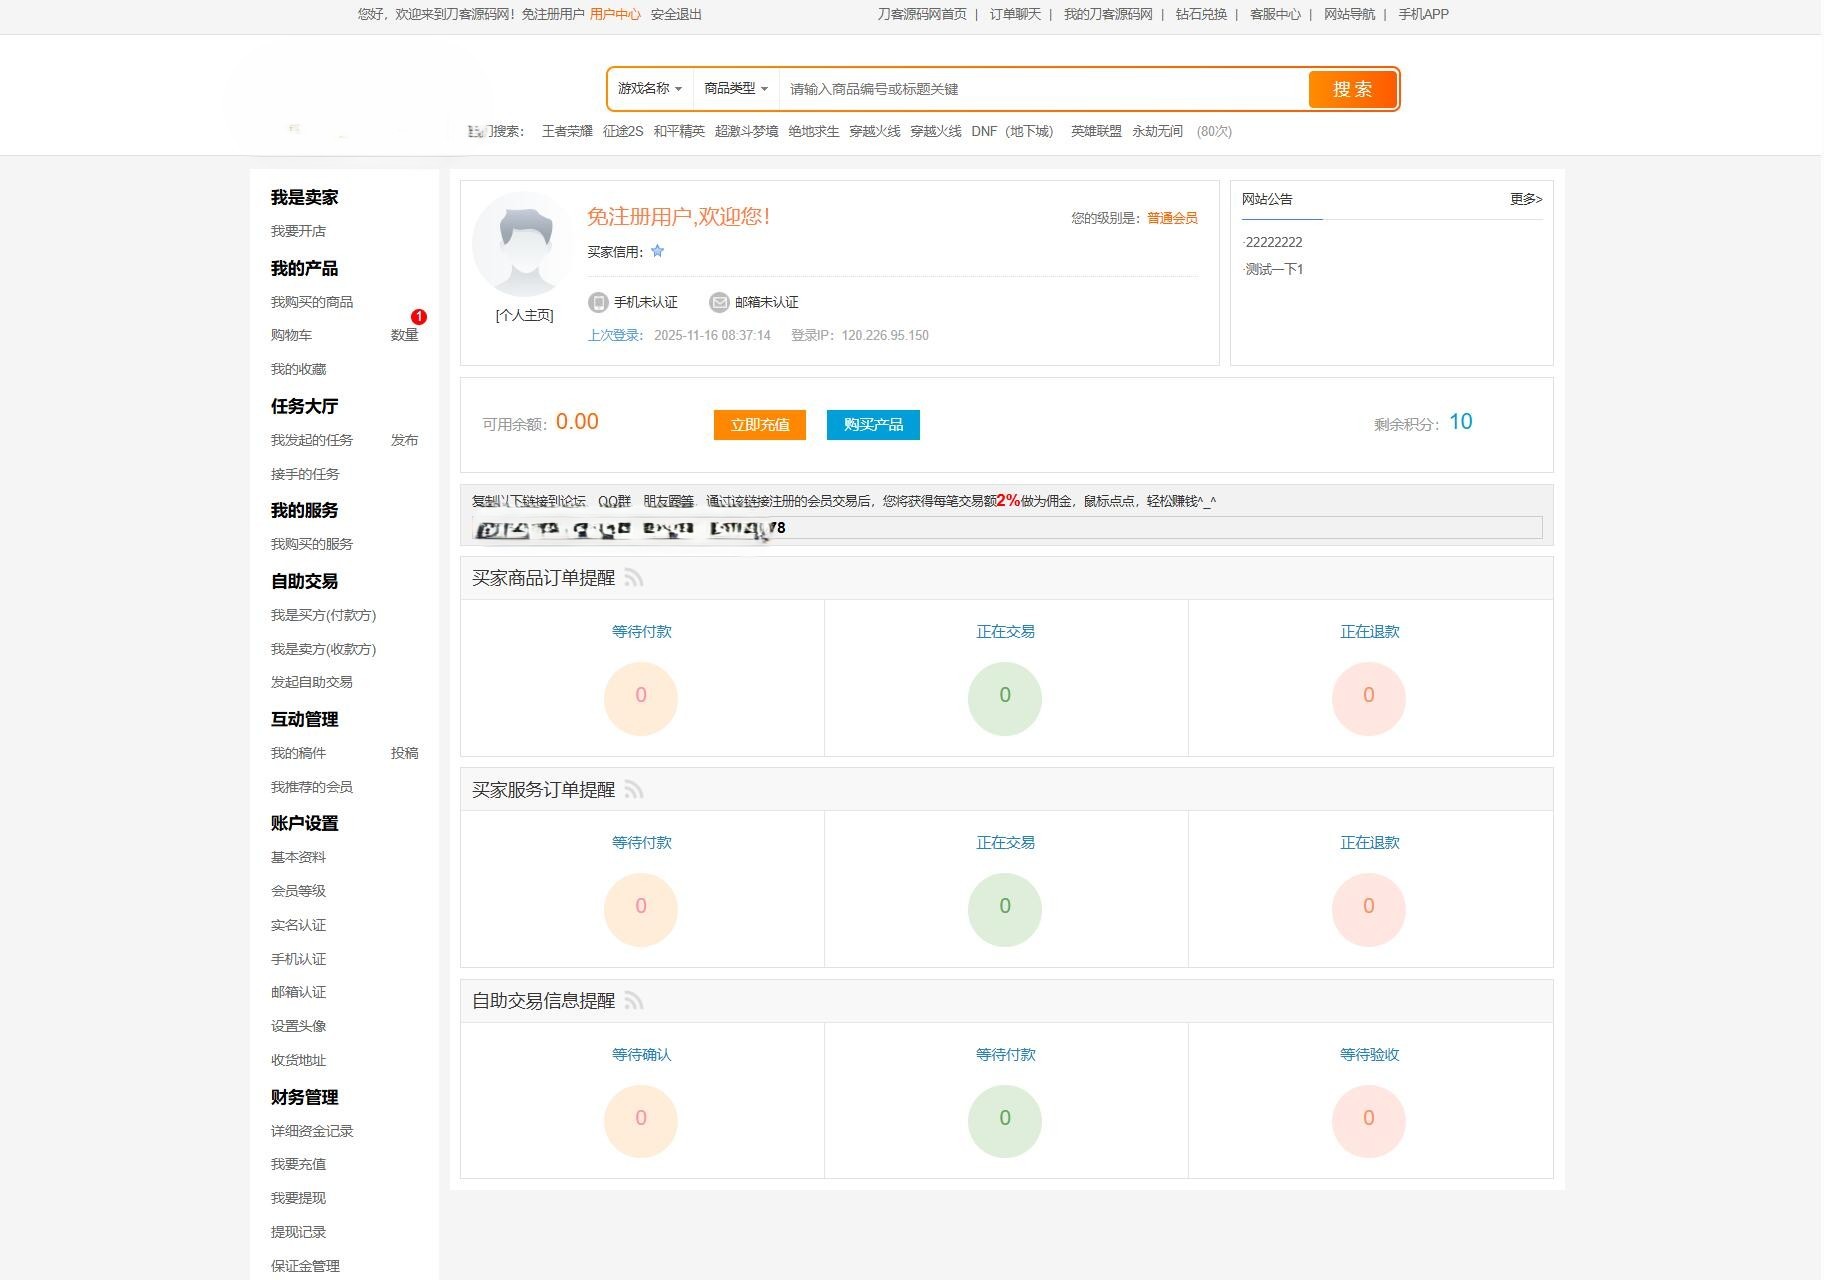The image size is (1824, 1280).
Task: Open RSS feed beside 自助交易信息提醒
Action: pos(635,1001)
